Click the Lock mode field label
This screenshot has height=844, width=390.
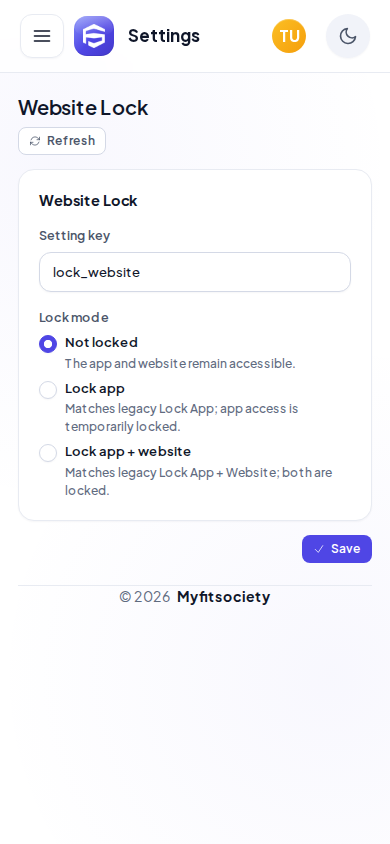click(74, 318)
